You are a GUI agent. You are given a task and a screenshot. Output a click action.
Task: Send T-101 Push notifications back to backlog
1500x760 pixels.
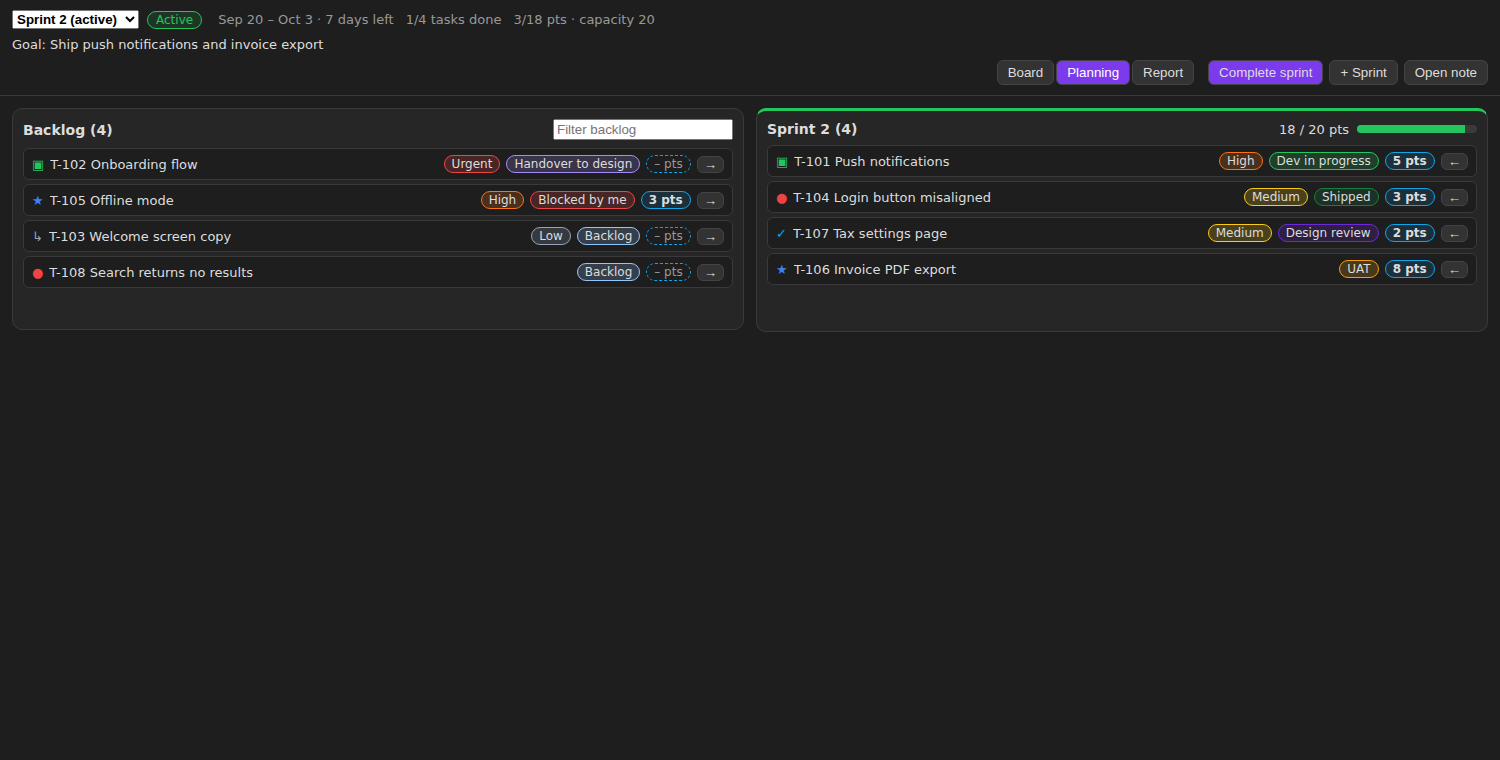[x=1454, y=162]
